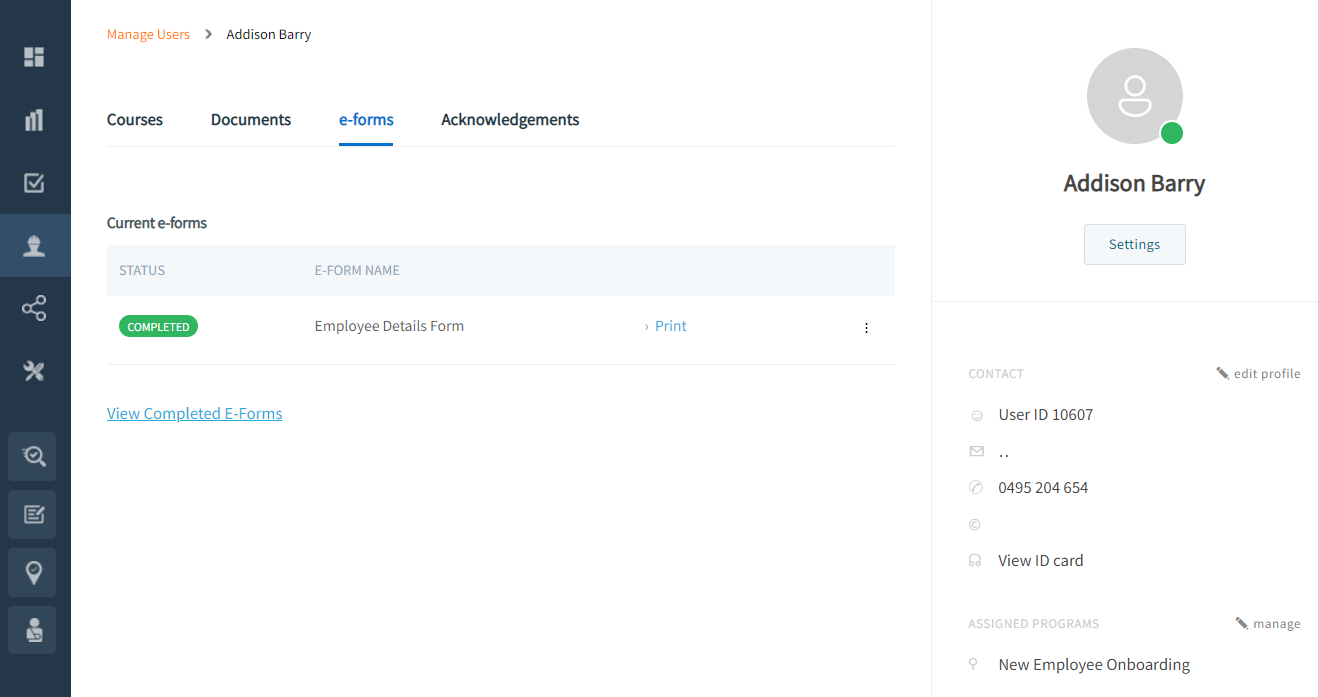Open the checkbox tasks sidebar icon
The image size is (1318, 697).
coord(34,183)
